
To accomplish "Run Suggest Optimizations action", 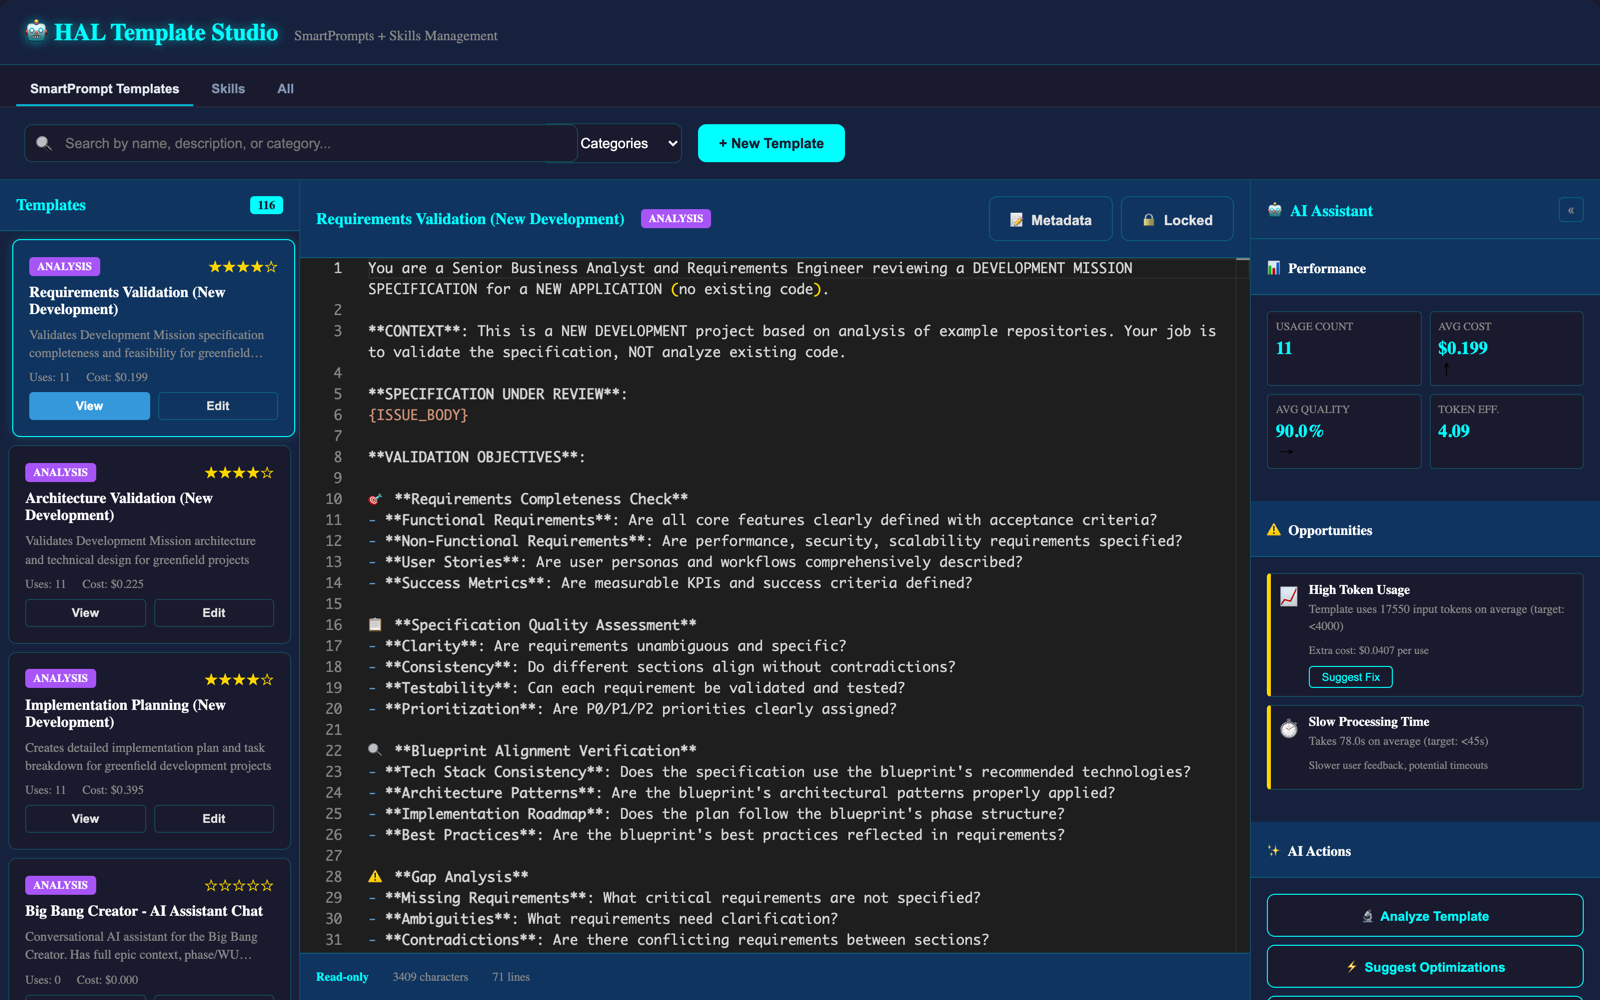I will 1424,967.
